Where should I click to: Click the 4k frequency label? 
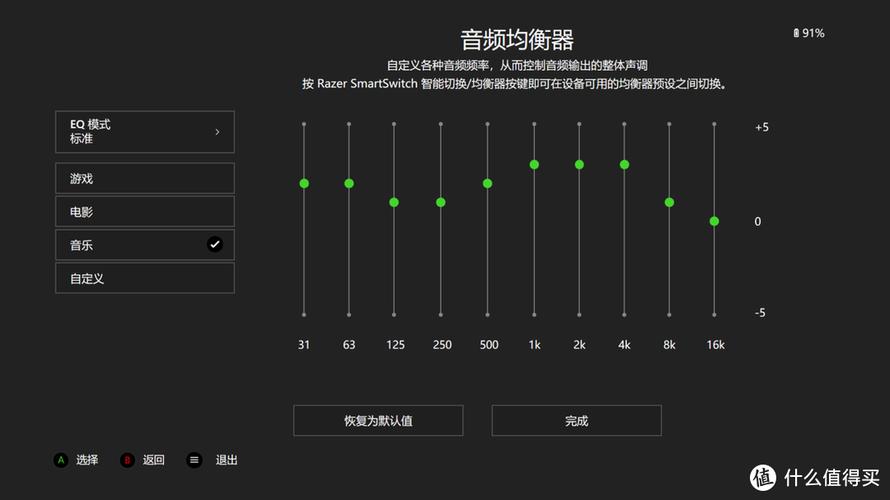pyautogui.click(x=624, y=344)
